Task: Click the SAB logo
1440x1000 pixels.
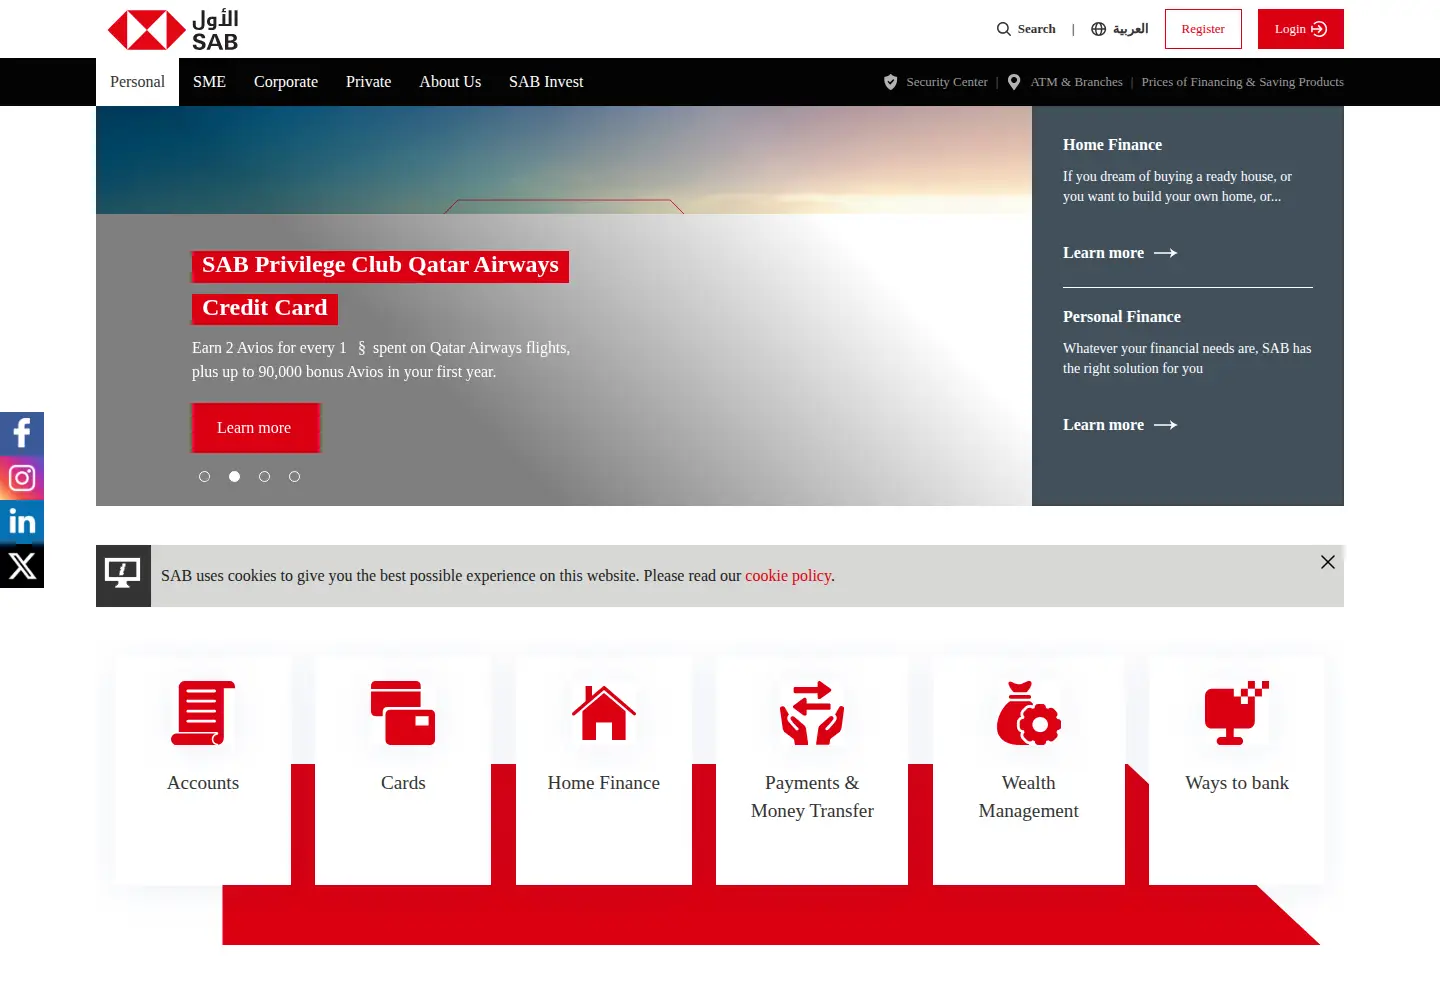Action: [173, 30]
